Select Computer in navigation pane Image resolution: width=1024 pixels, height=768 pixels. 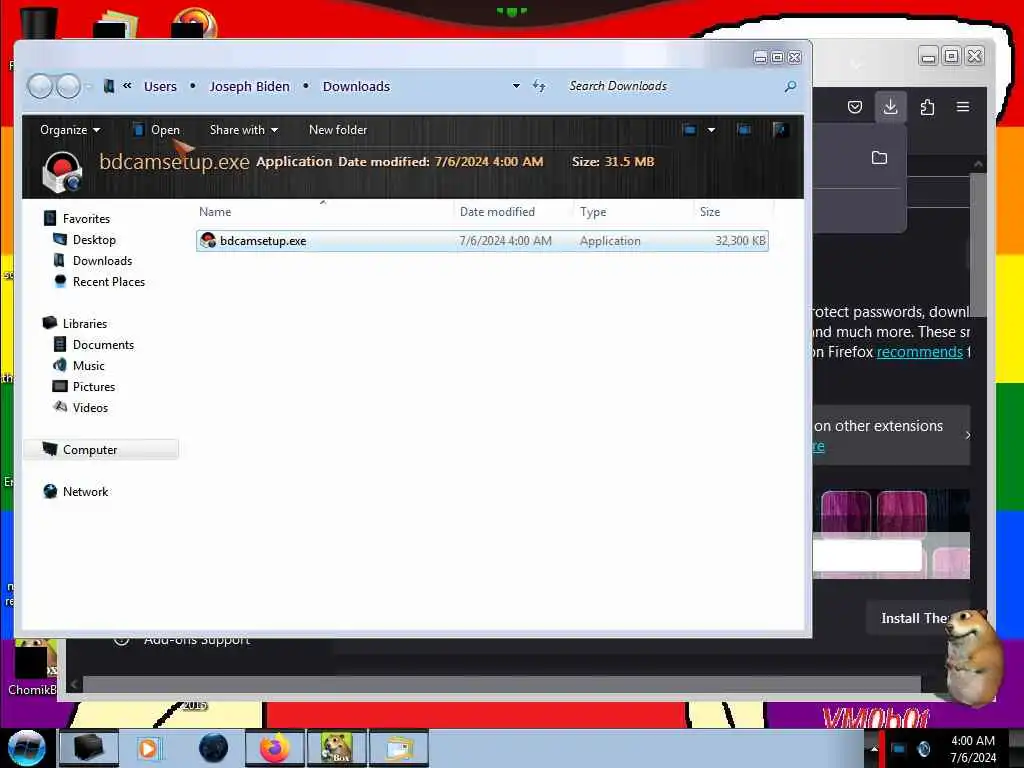coord(101,449)
